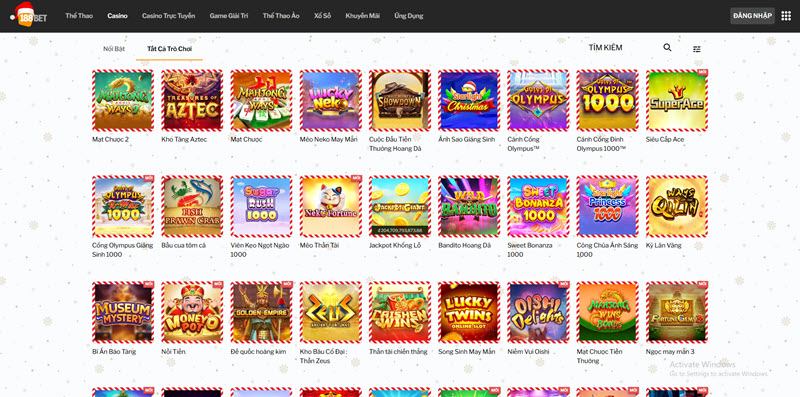
Task: Open Khuyến Mãi promotions page
Action: point(362,16)
